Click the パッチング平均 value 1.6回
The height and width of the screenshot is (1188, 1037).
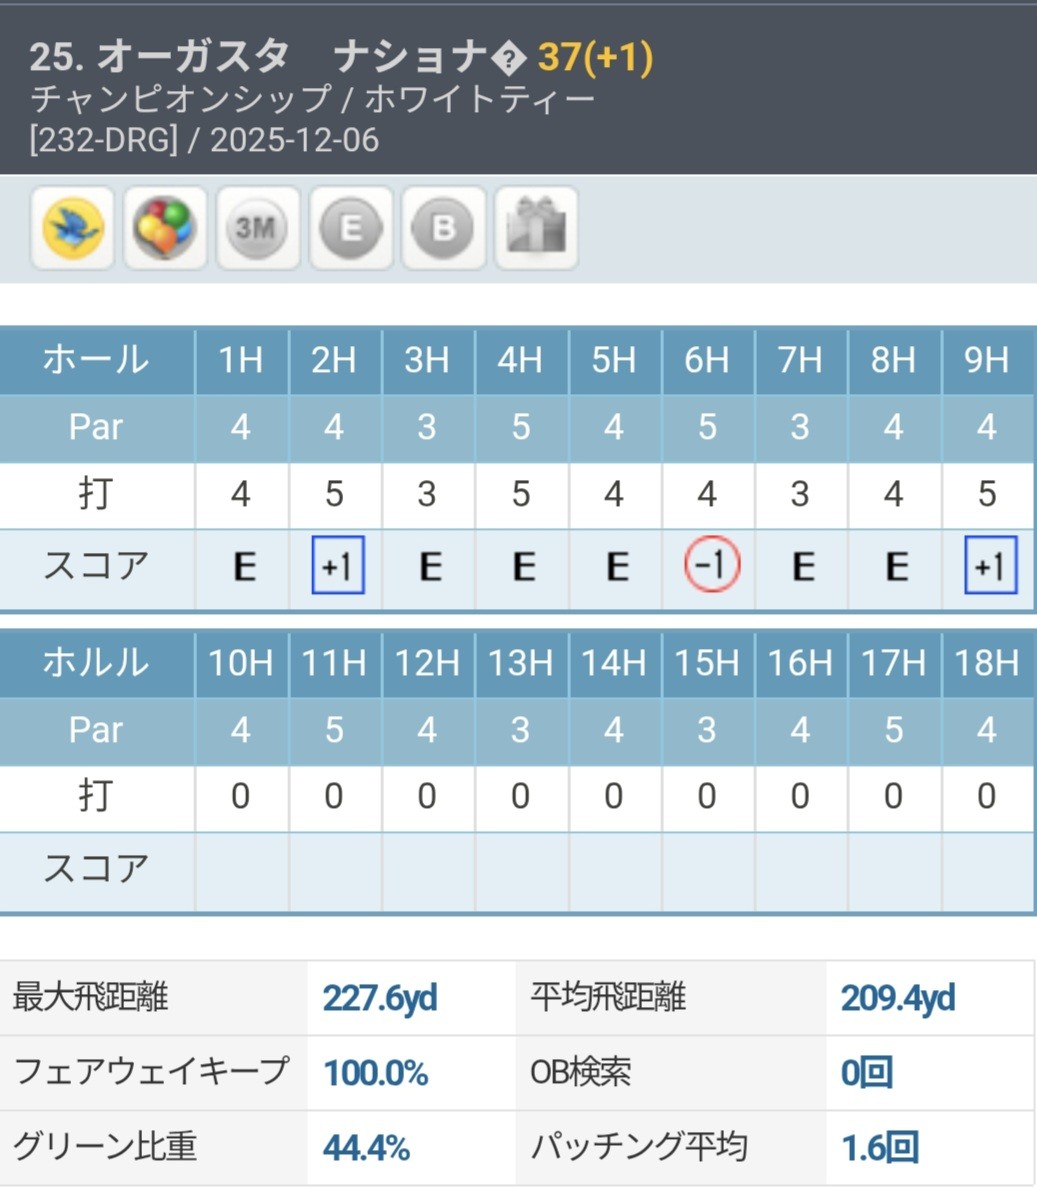click(x=880, y=1148)
